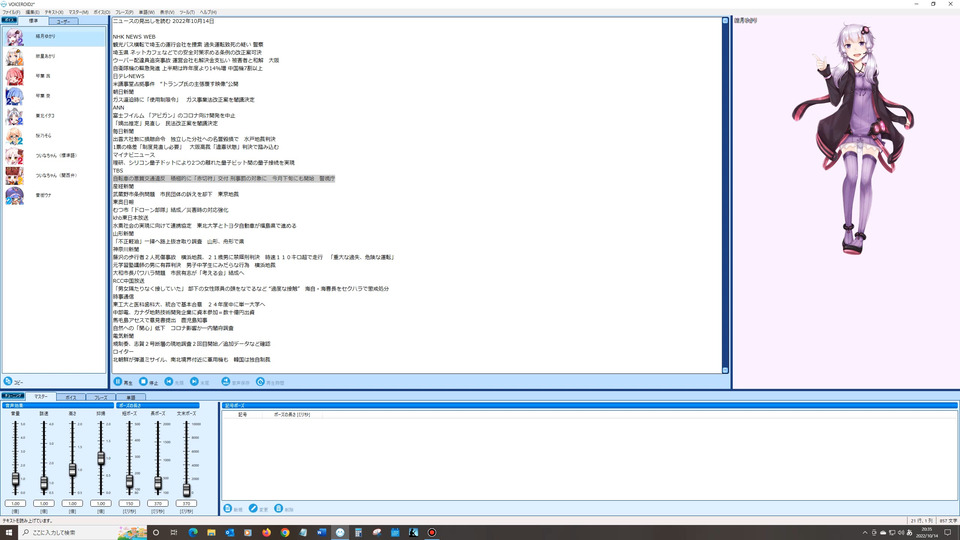Screen dimensions: 960x540
Task: Select the 東北イタコ voice avatar
Action: point(14,116)
